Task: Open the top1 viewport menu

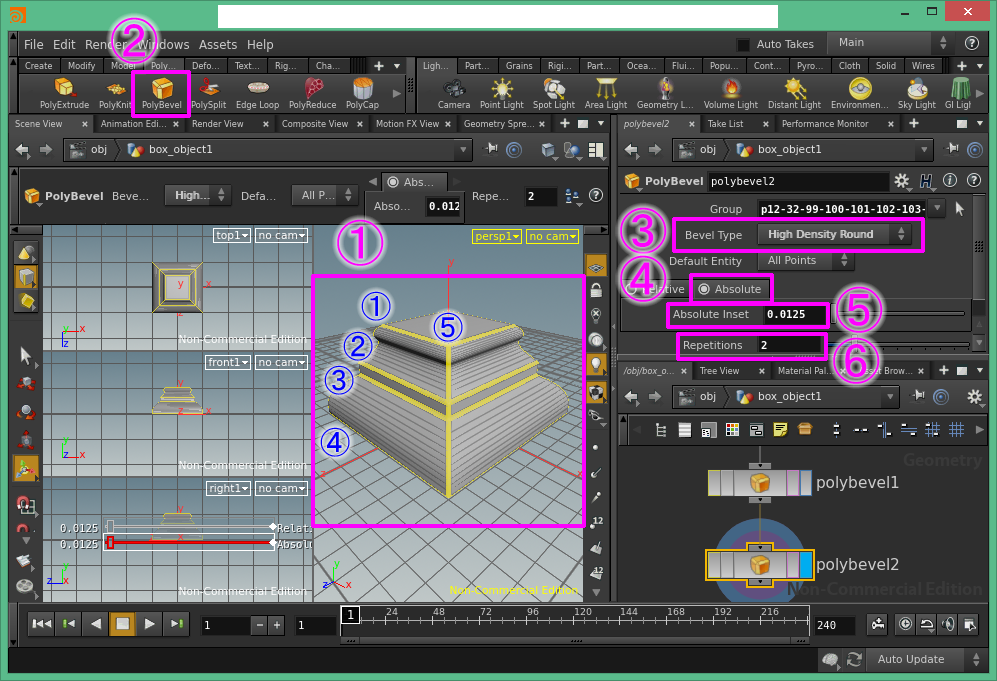Action: (231, 235)
